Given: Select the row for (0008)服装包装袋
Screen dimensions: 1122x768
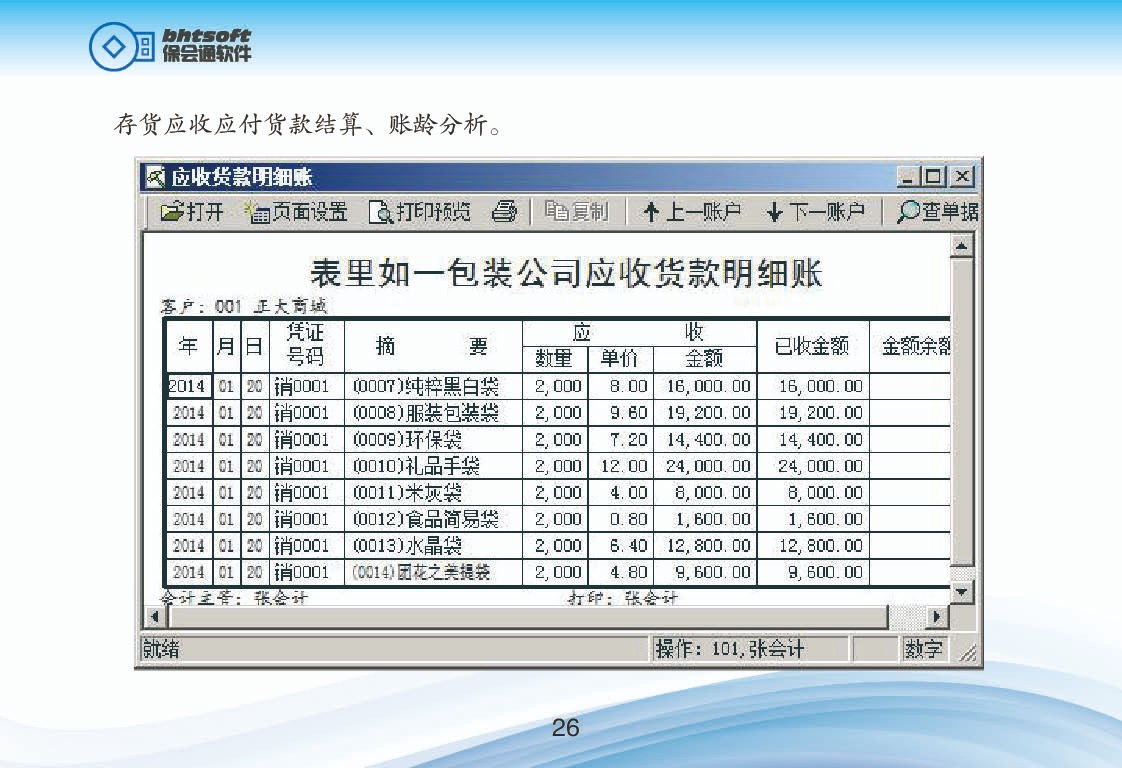Looking at the screenshot, I should tap(425, 413).
